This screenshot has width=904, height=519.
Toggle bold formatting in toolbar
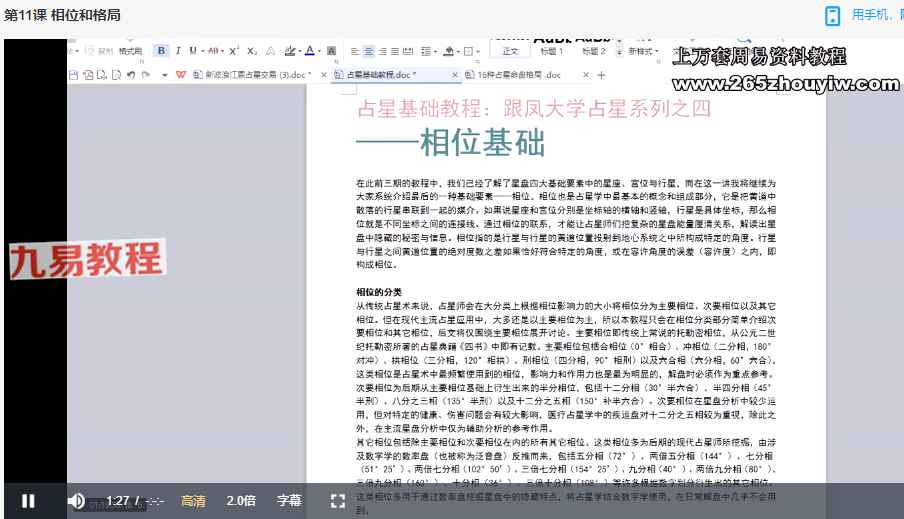click(162, 51)
